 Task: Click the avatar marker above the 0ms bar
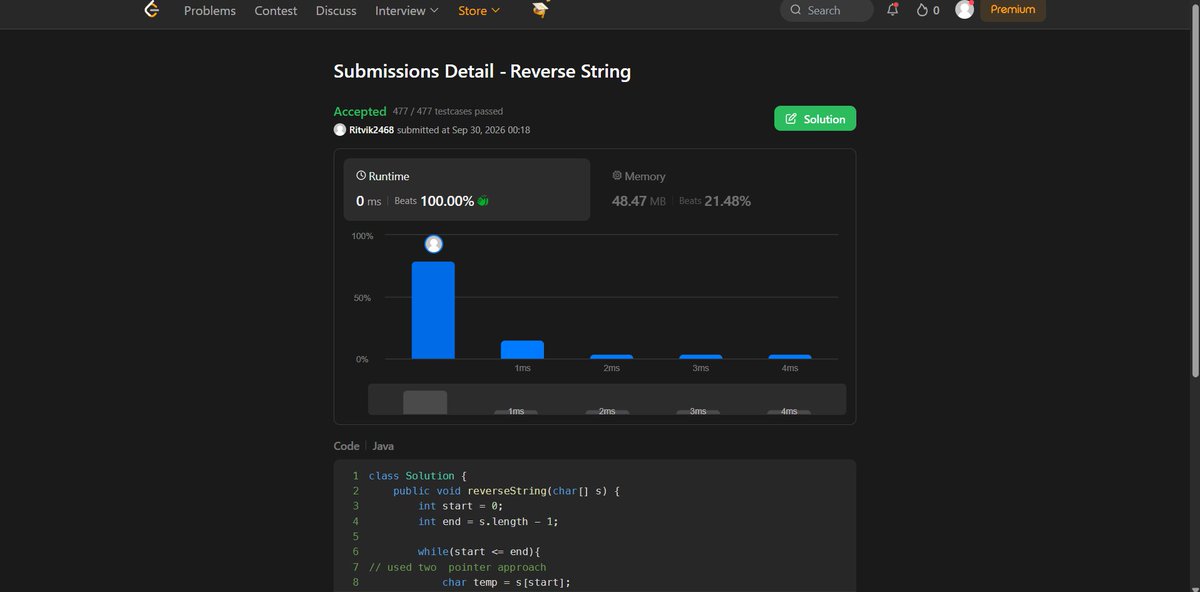point(433,244)
